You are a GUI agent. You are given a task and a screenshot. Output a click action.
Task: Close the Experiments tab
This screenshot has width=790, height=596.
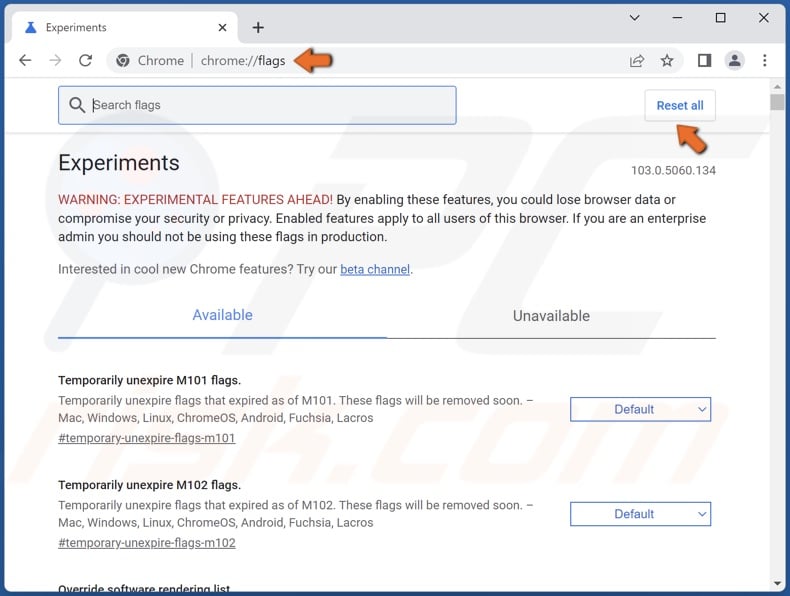(x=222, y=27)
